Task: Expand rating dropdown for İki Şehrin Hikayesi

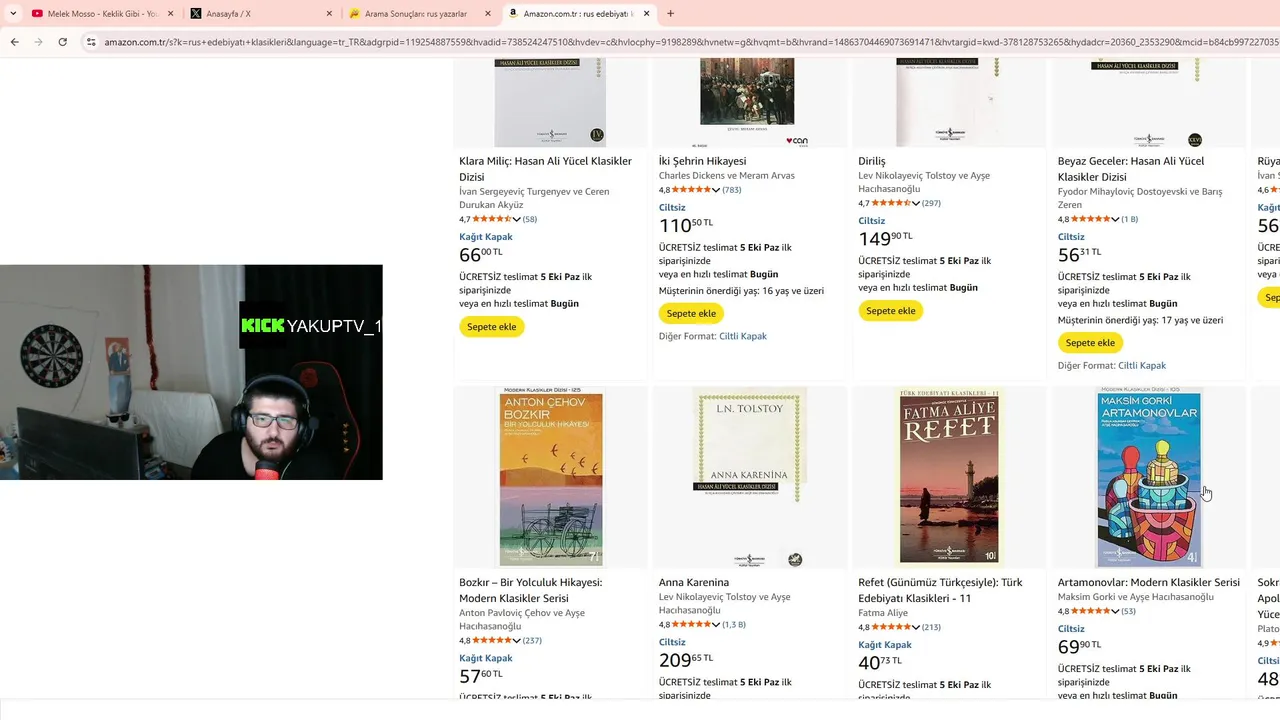Action: tap(716, 190)
